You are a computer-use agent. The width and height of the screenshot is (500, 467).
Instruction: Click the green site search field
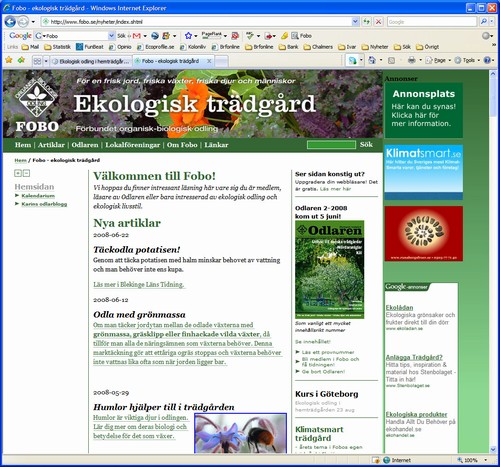point(331,145)
